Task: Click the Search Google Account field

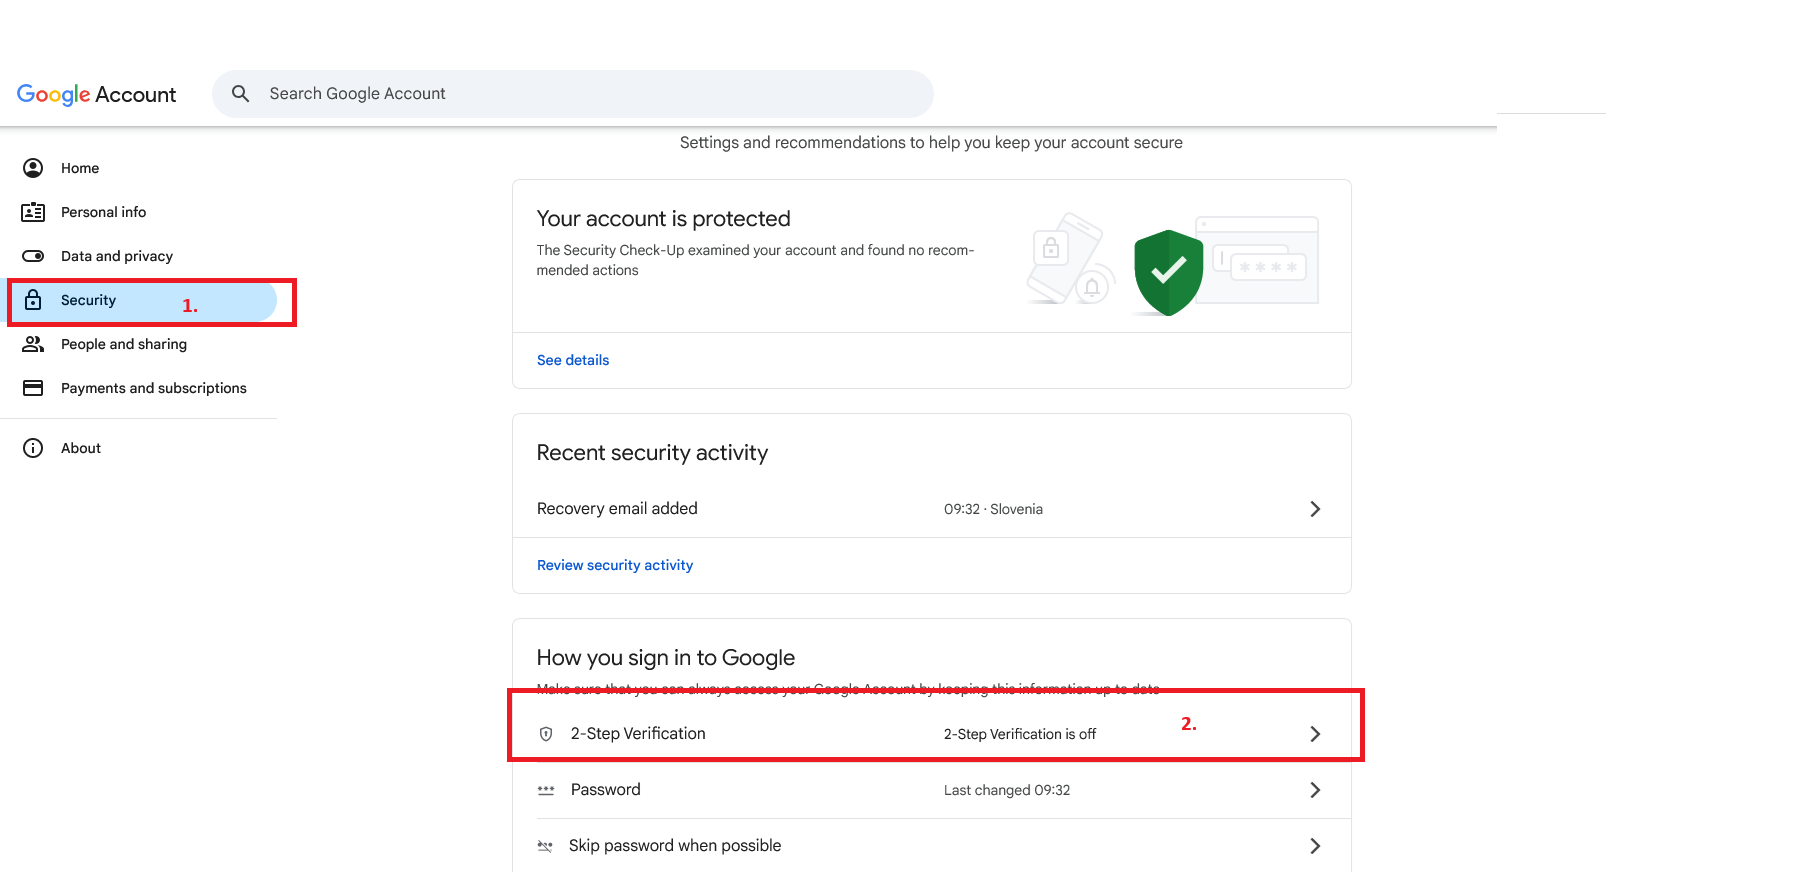Action: coord(590,94)
